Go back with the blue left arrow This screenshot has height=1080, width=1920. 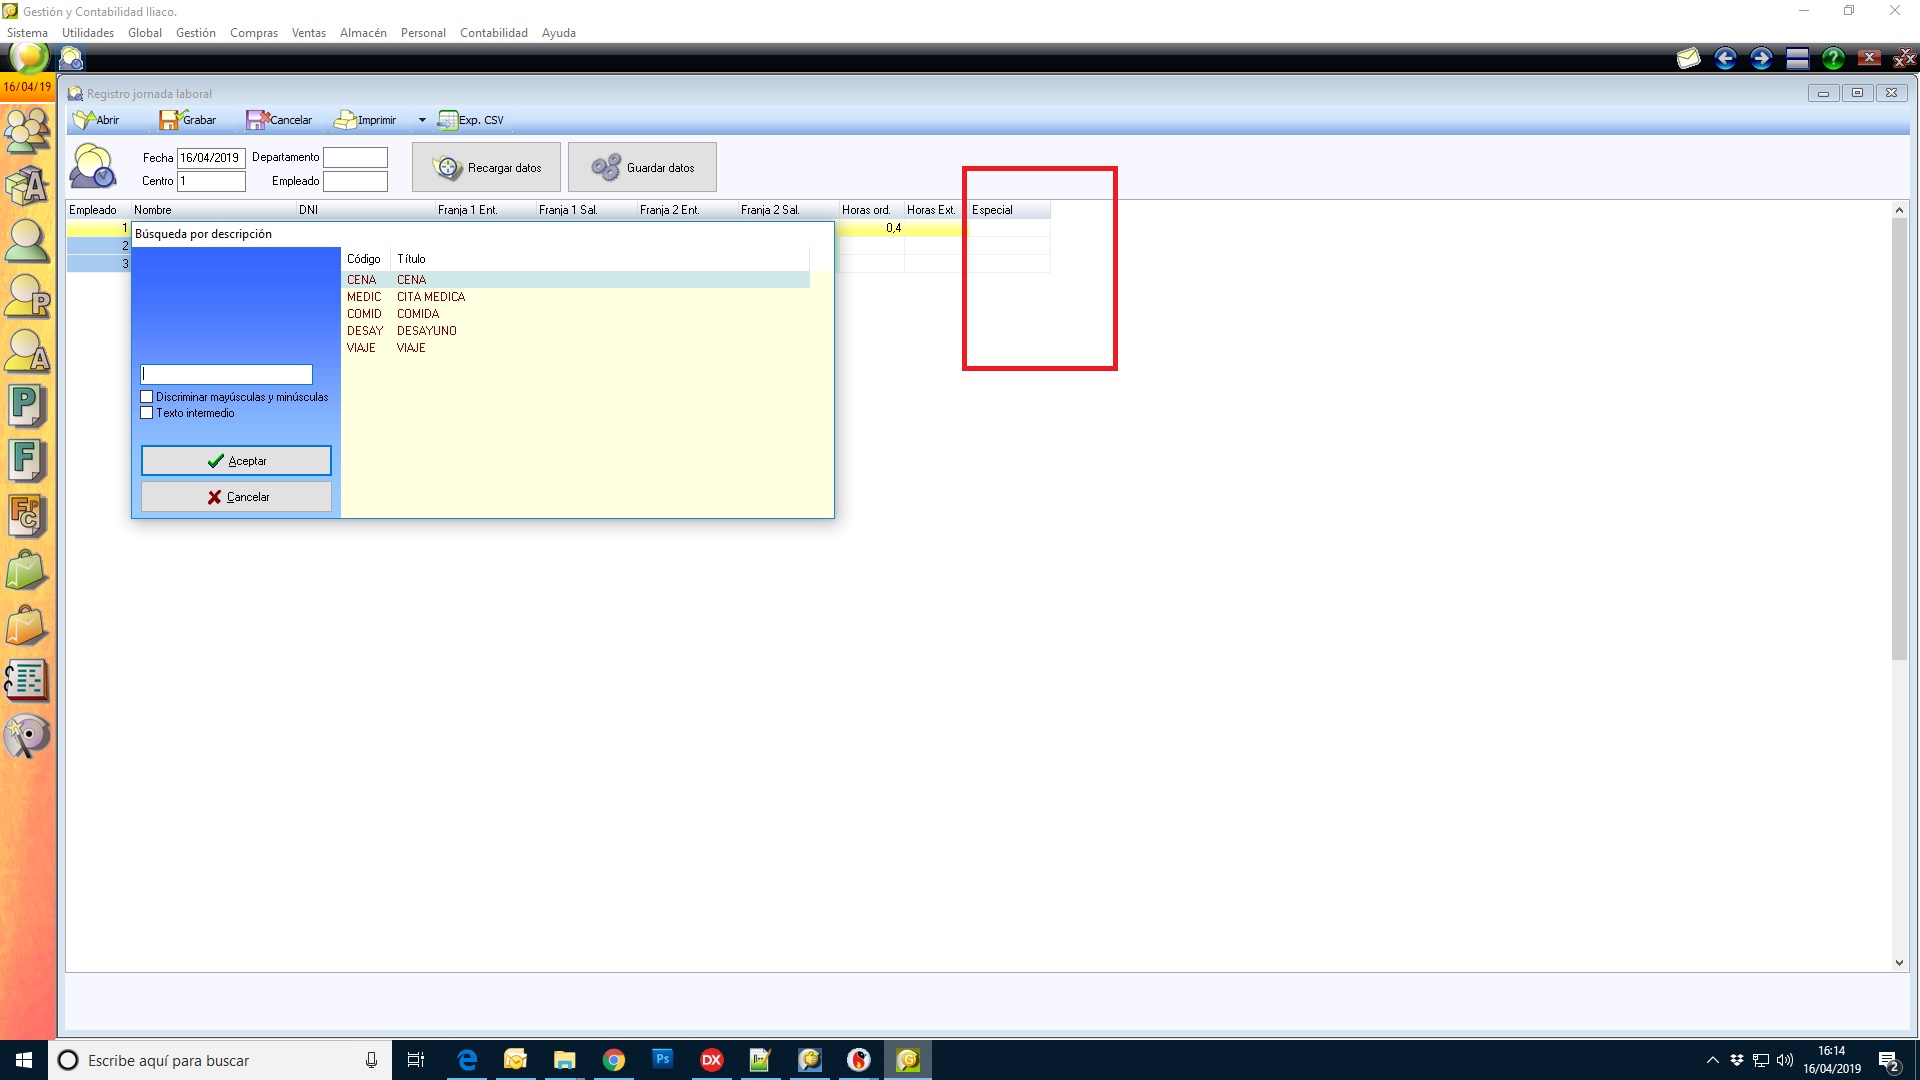tap(1725, 59)
